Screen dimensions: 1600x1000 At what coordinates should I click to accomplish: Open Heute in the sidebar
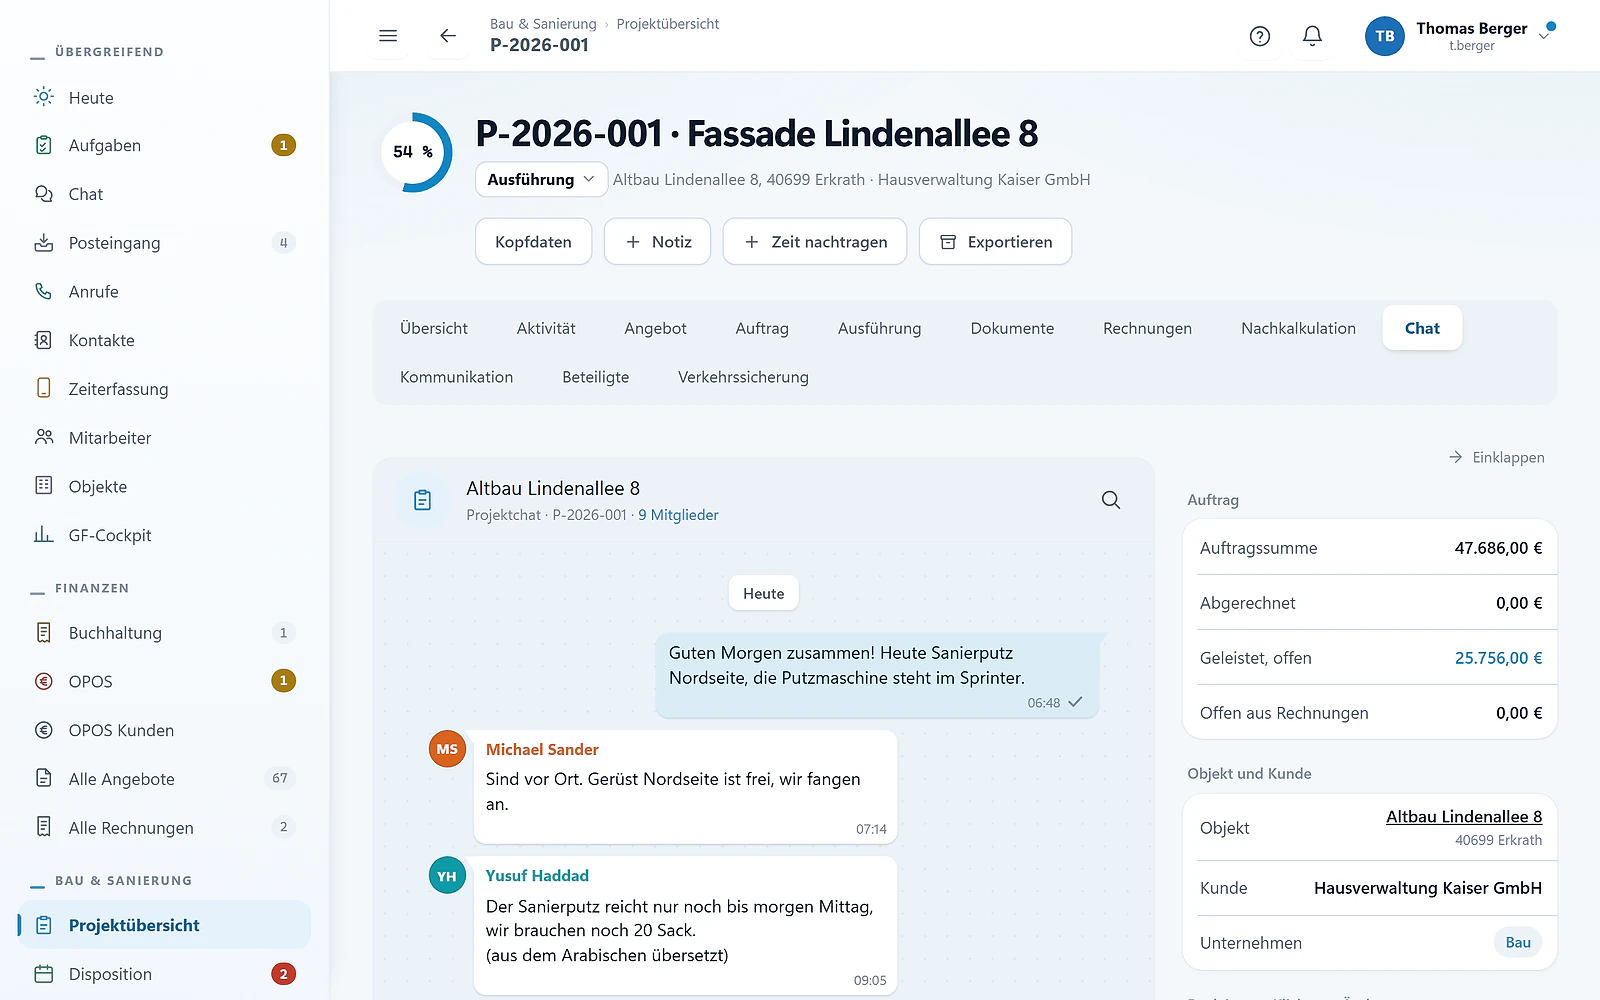pyautogui.click(x=165, y=97)
